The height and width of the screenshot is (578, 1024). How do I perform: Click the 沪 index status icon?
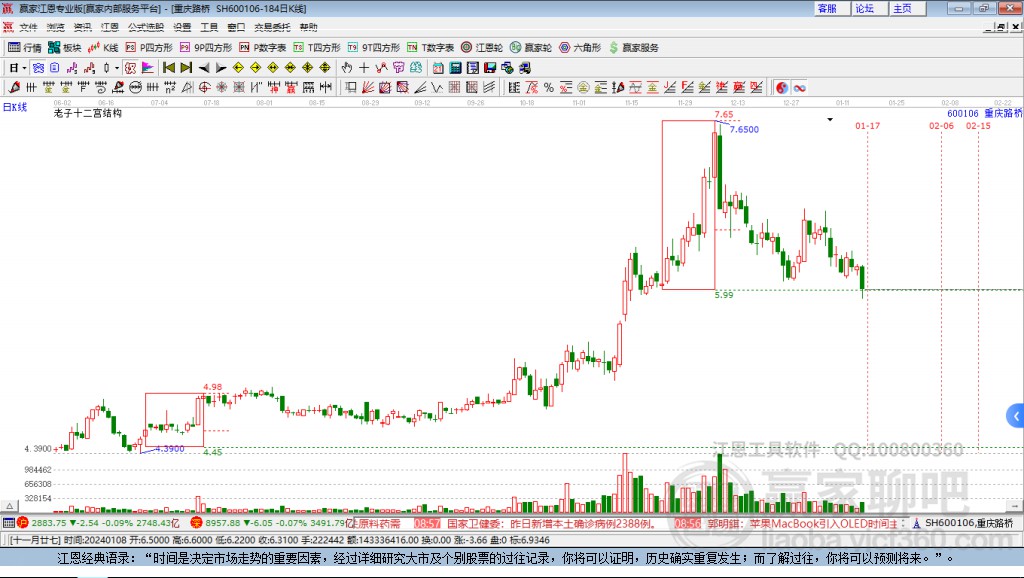tap(23, 522)
